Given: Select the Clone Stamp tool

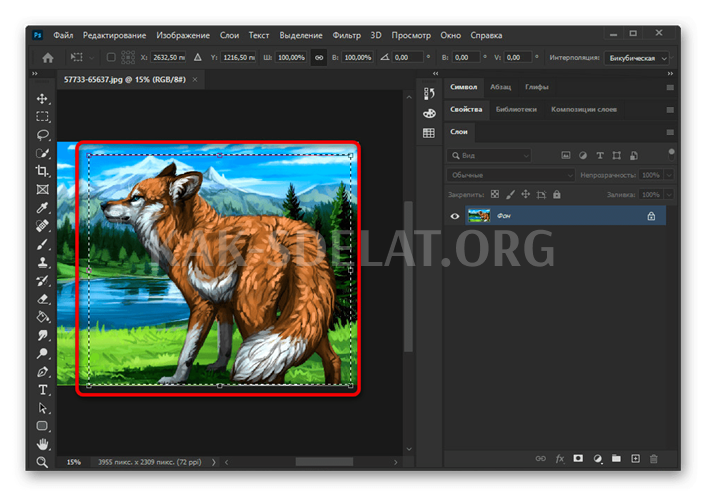Looking at the screenshot, I should click(x=42, y=262).
